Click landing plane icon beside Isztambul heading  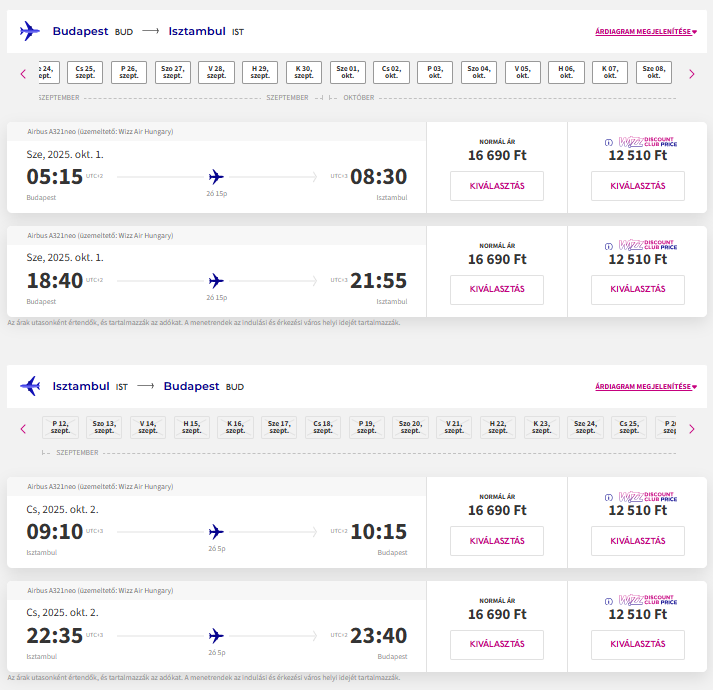pos(30,386)
